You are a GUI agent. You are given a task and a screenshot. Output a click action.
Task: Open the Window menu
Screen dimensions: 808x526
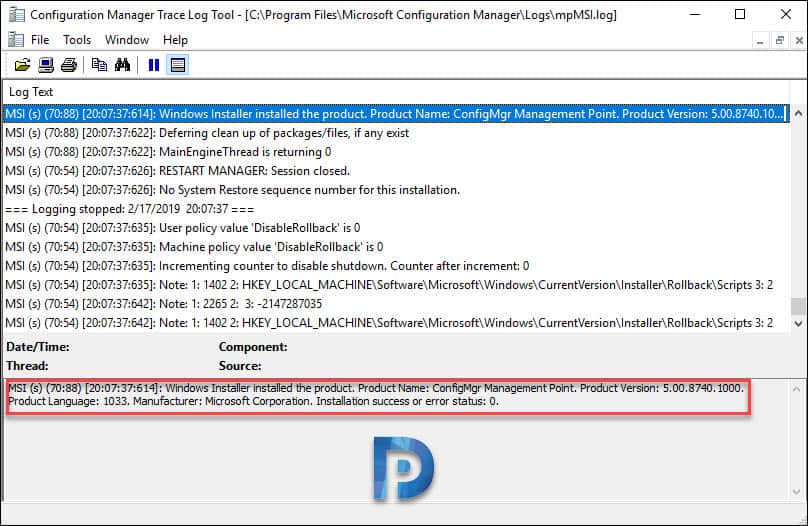pos(127,40)
